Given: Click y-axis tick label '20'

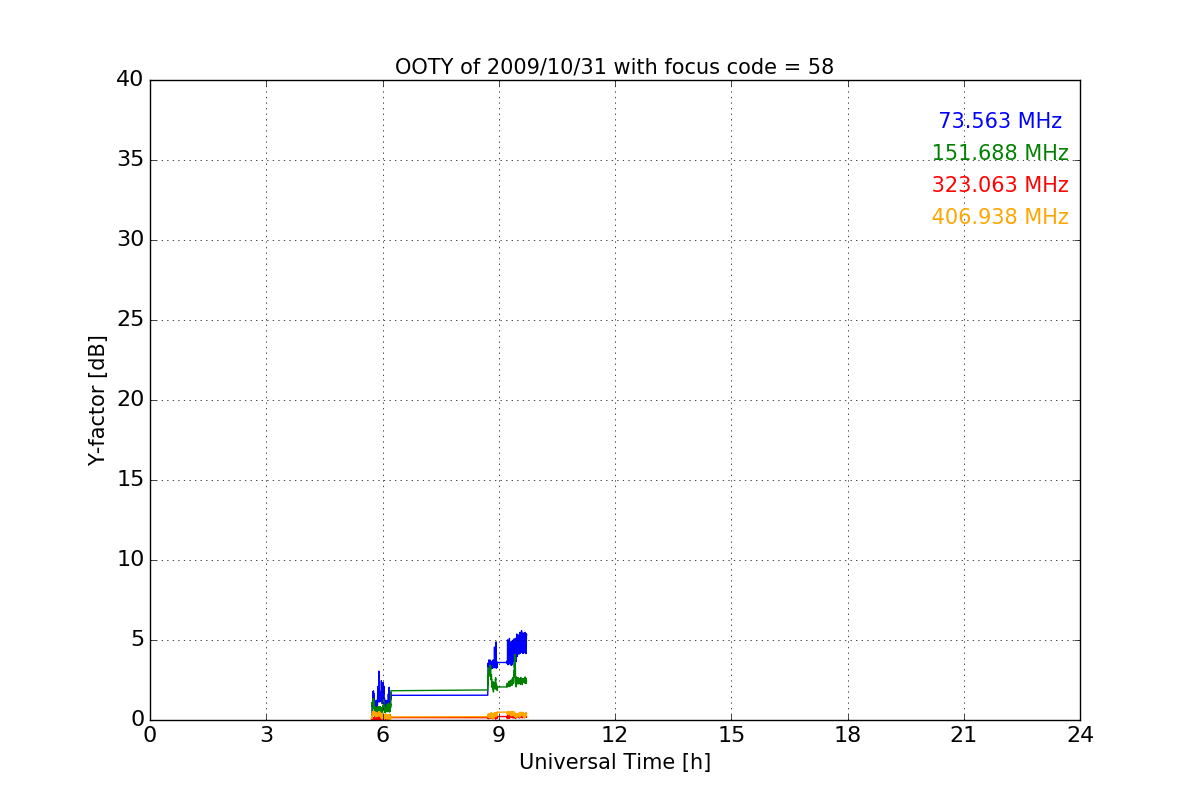Looking at the screenshot, I should point(130,400).
